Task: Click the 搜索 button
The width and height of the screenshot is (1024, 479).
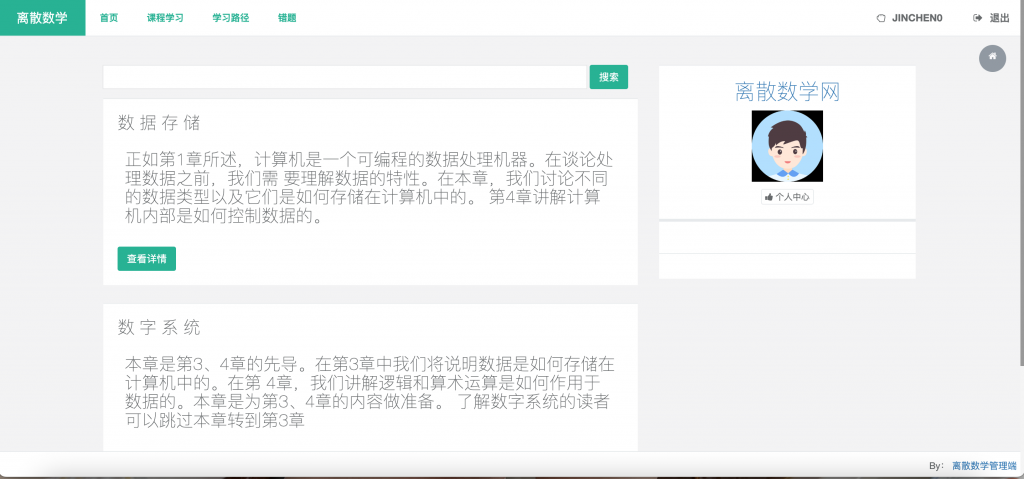Action: [x=609, y=76]
